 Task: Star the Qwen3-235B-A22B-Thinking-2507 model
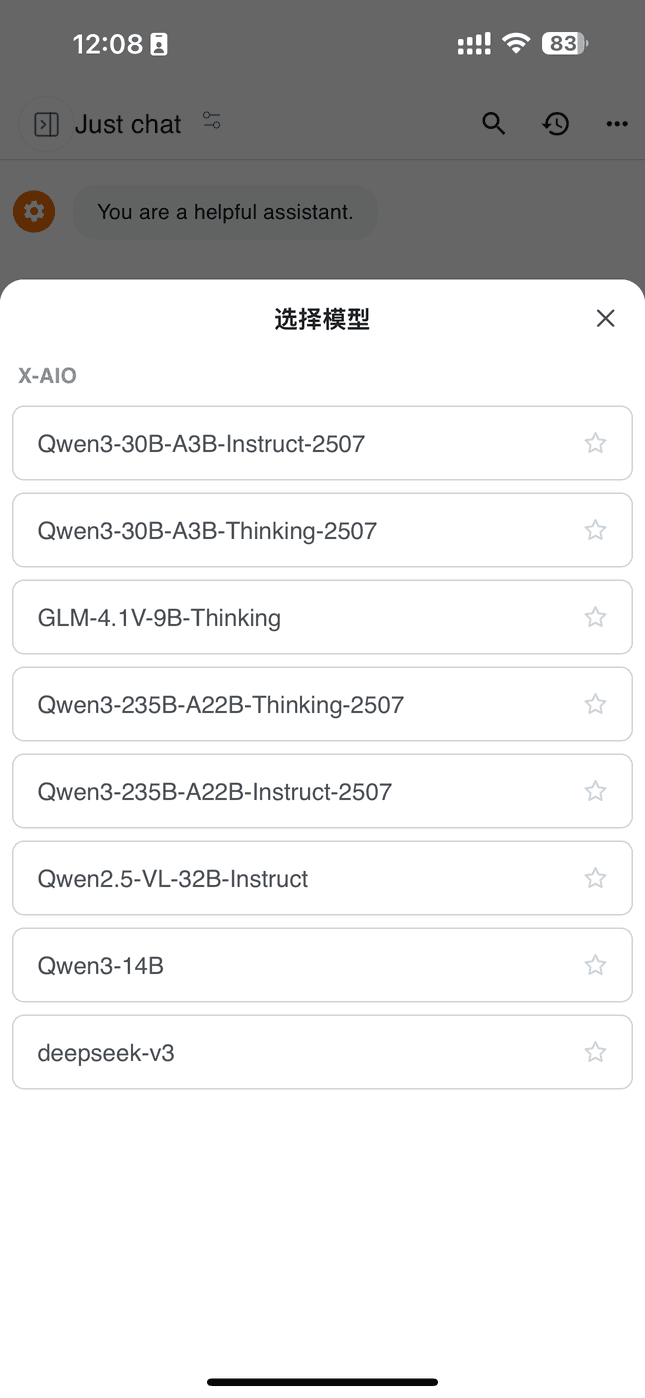pos(595,704)
